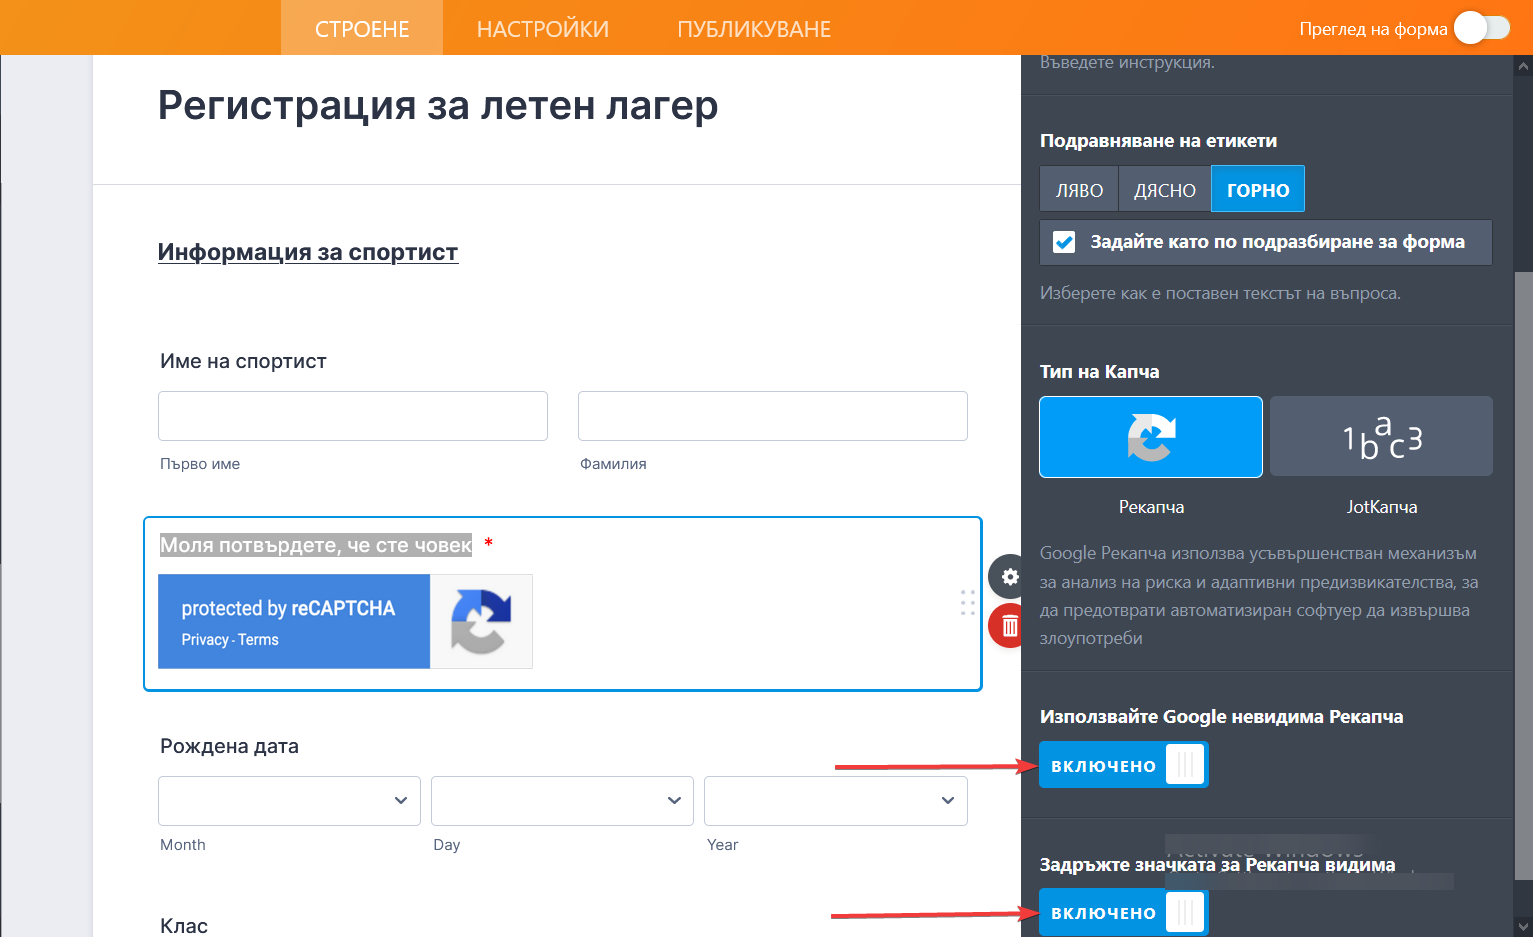Viewport: 1533px width, 937px height.
Task: Select the Рекапча captcha type tile
Action: click(x=1150, y=437)
